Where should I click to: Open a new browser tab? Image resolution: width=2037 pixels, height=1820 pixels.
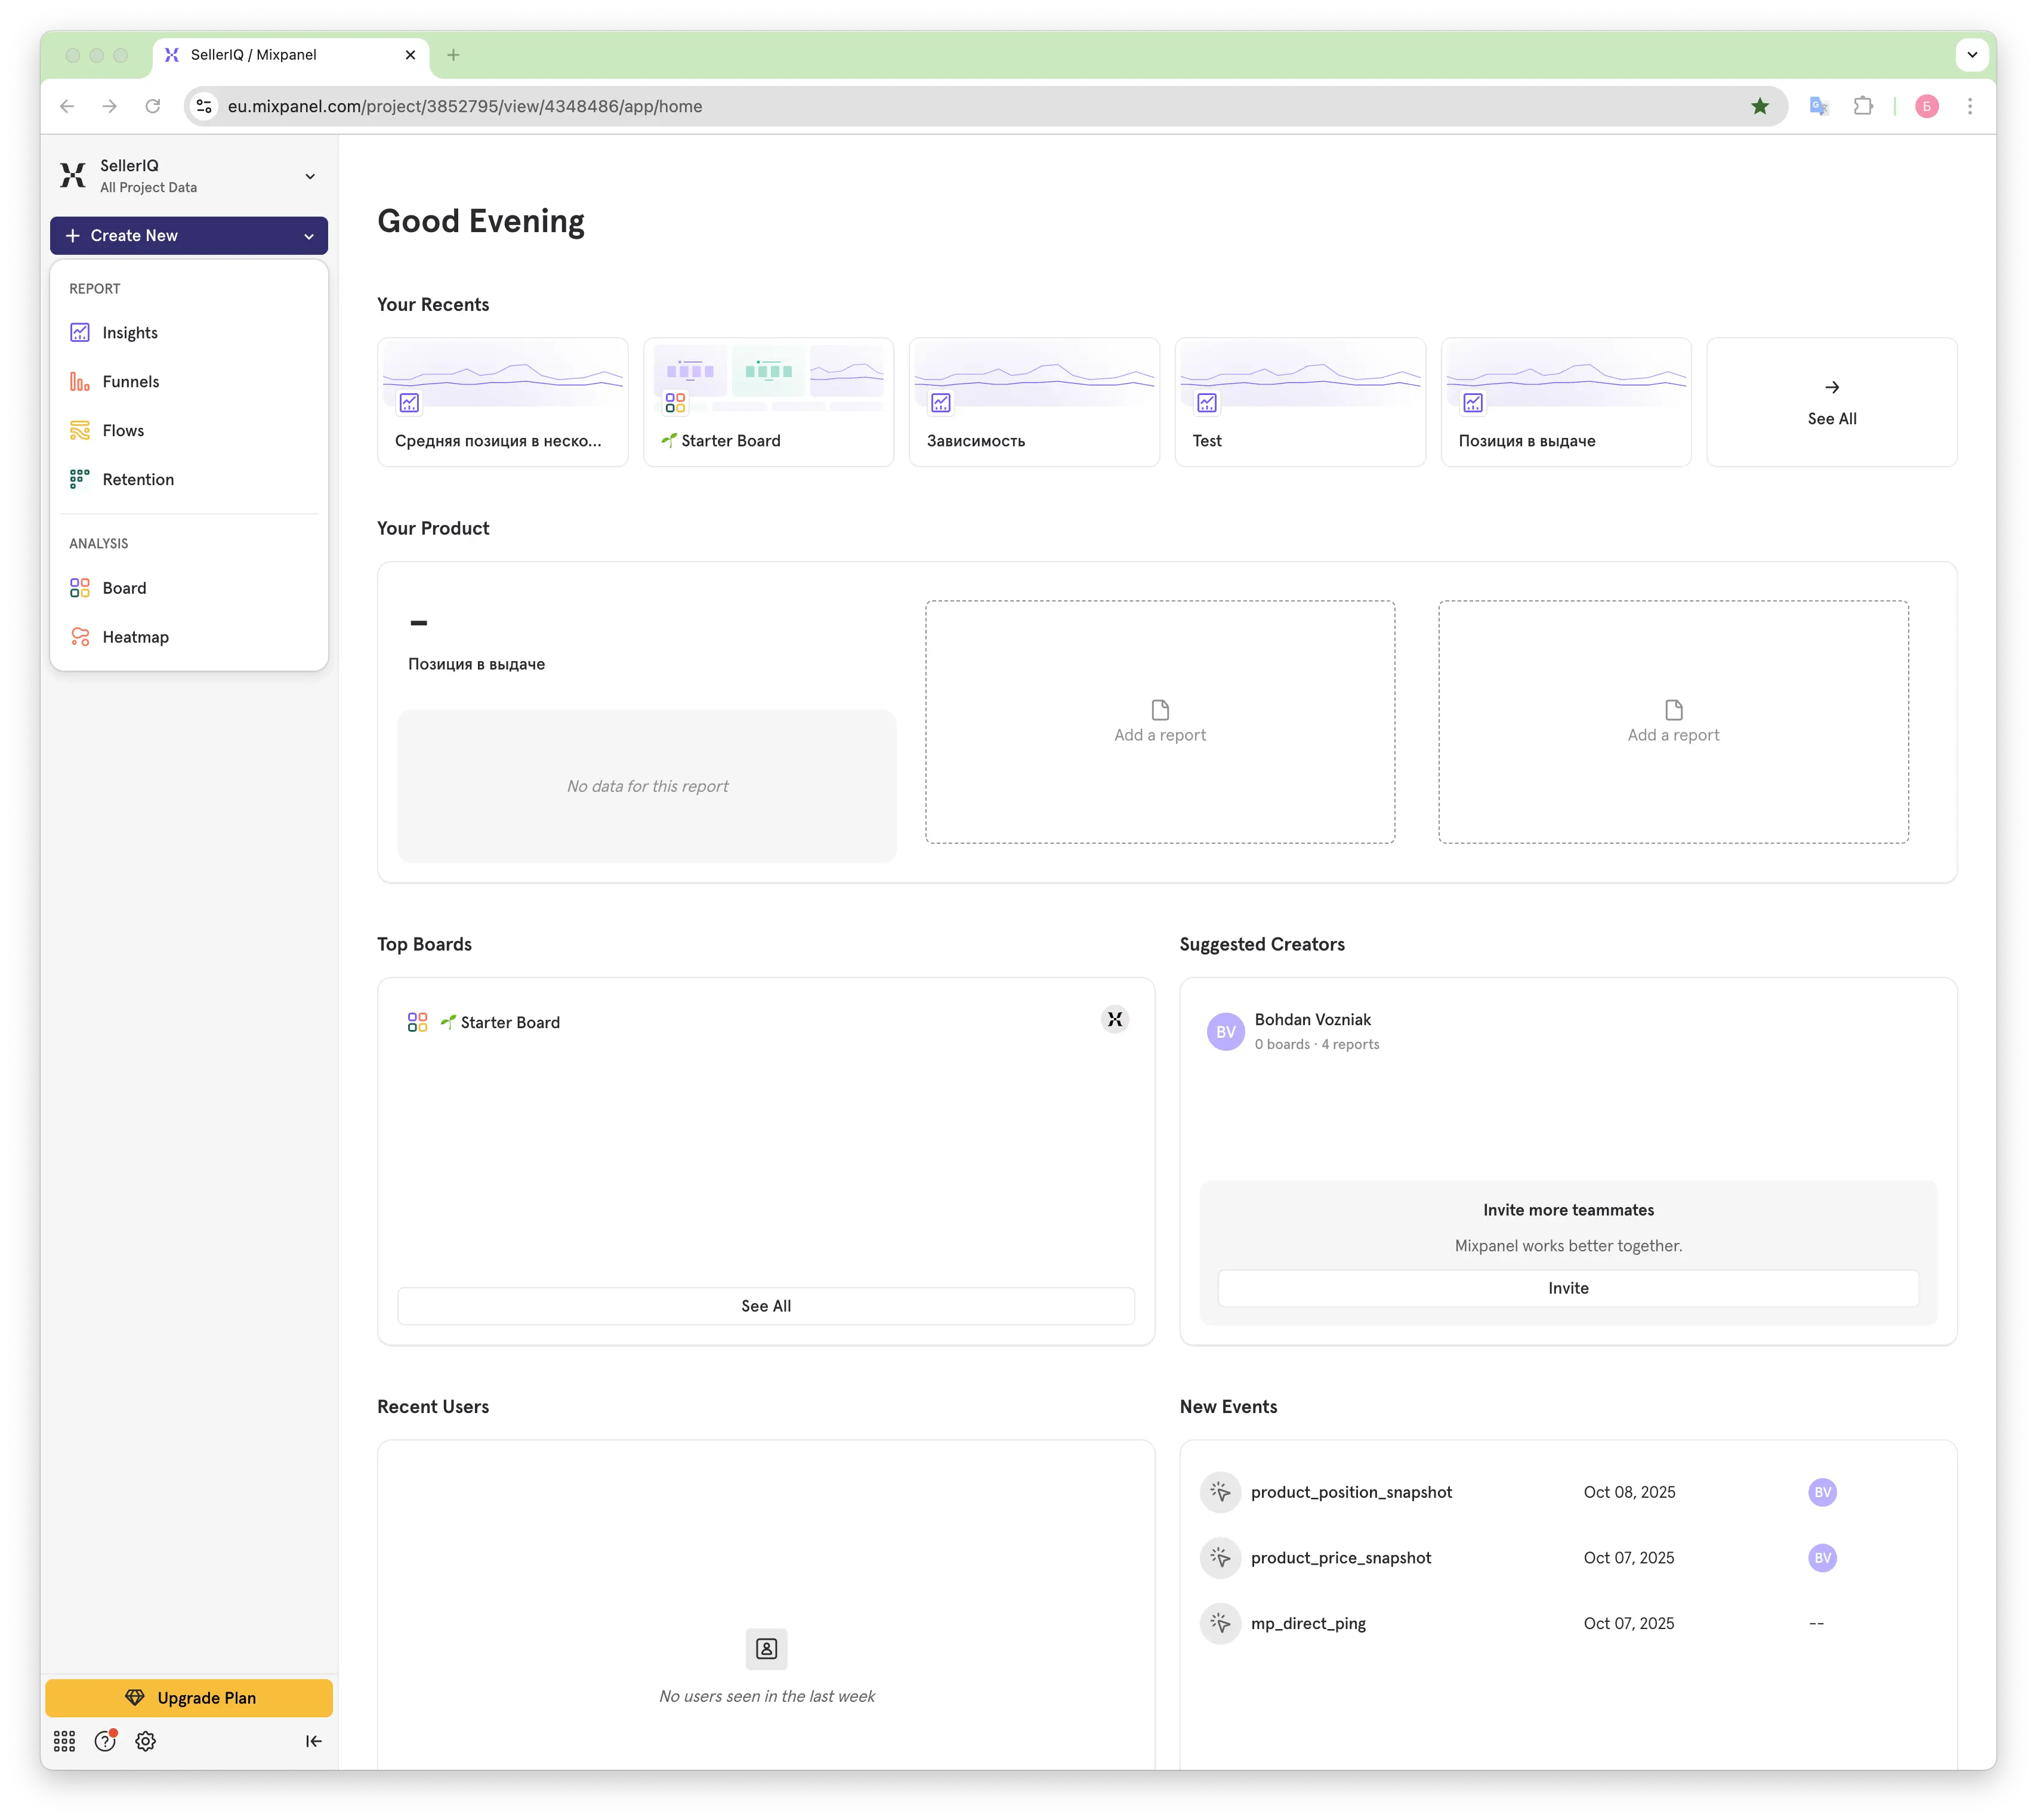(x=453, y=55)
